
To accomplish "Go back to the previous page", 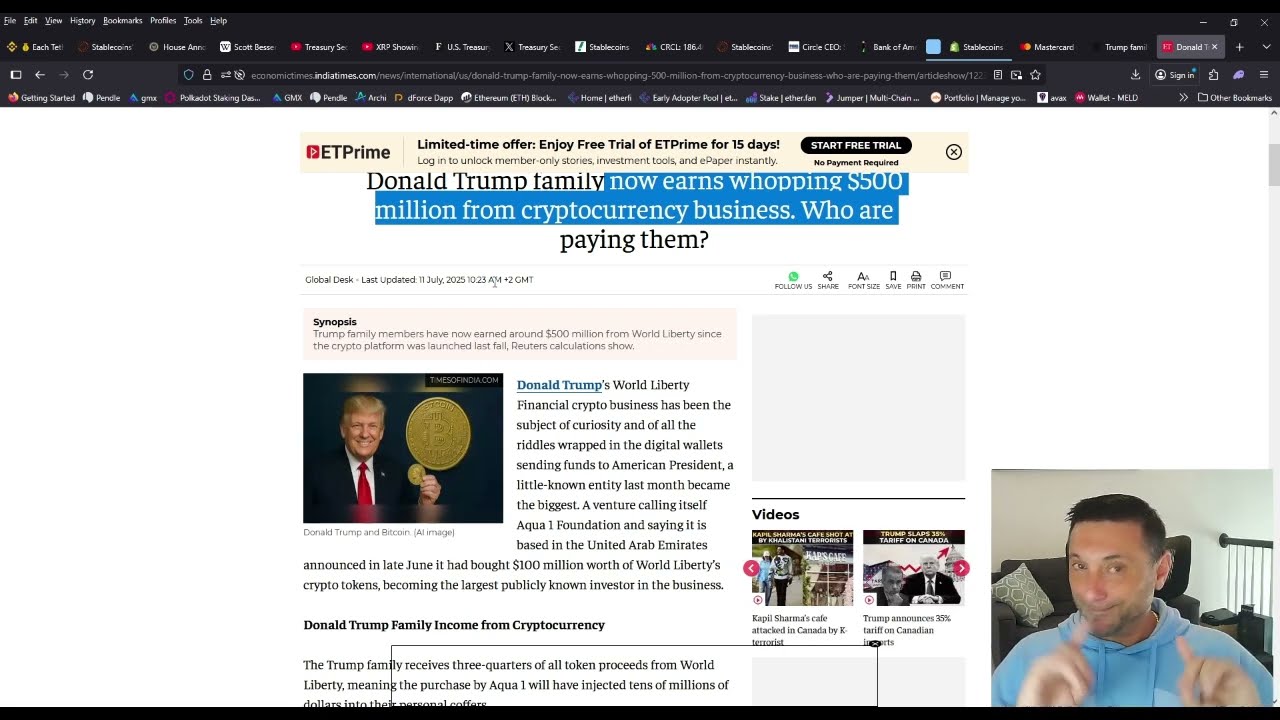I will click(40, 75).
